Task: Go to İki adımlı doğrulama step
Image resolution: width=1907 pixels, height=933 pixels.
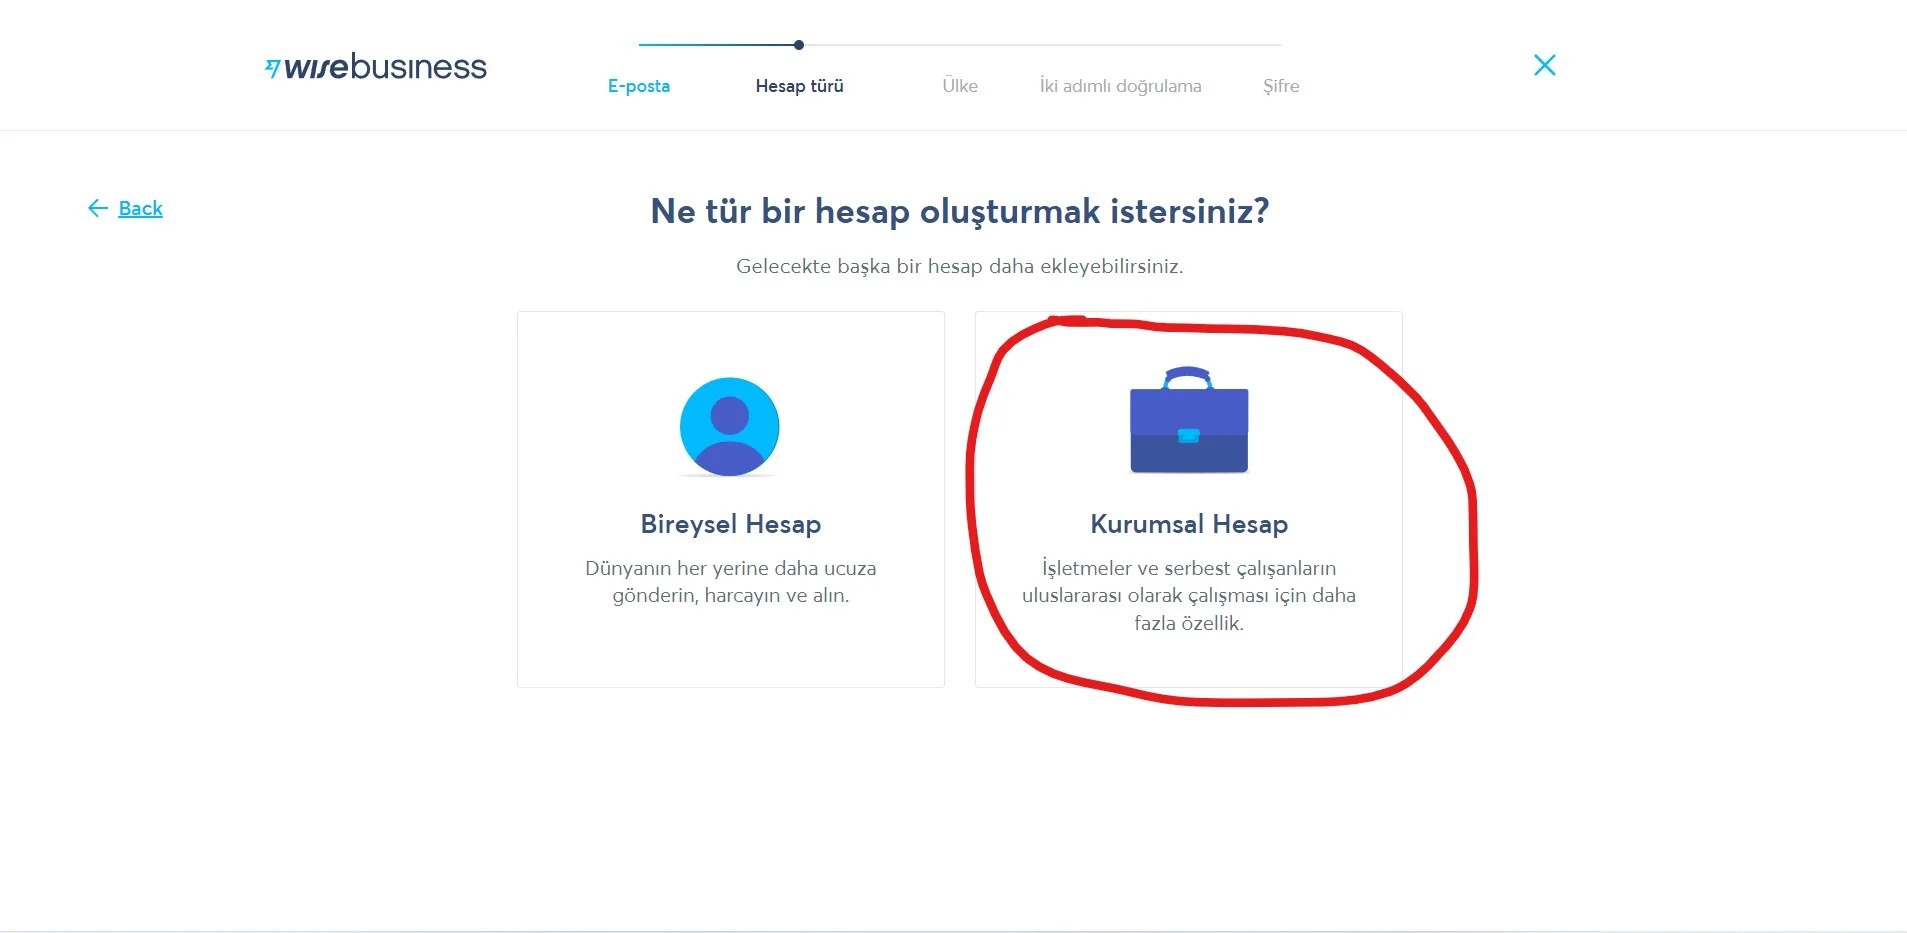Action: (x=1120, y=86)
